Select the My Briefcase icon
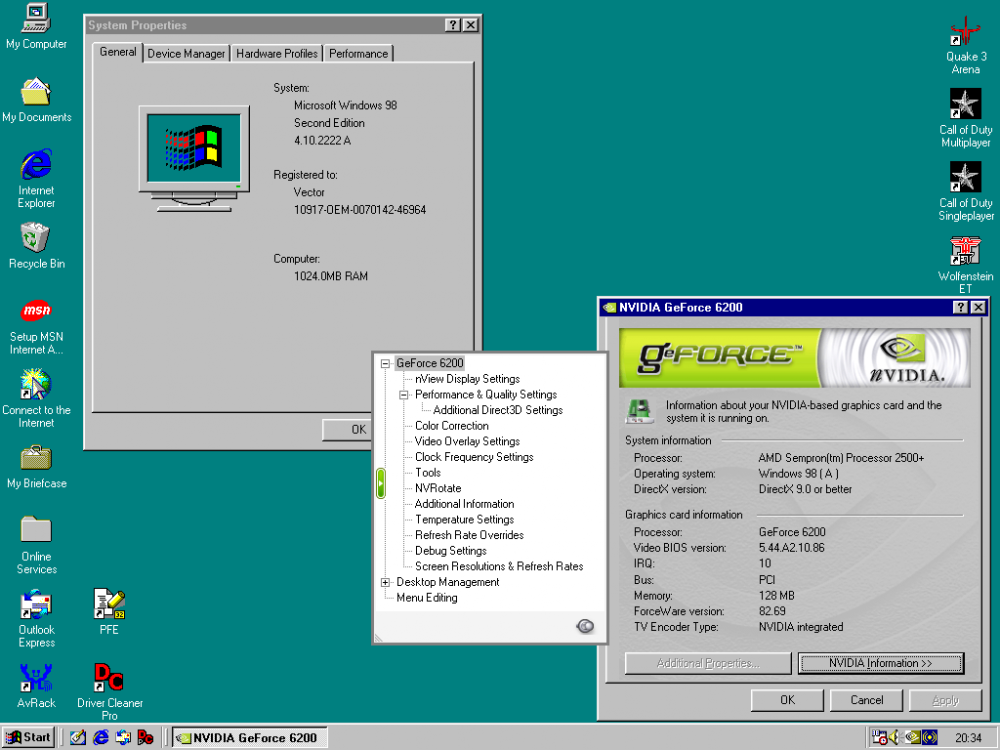This screenshot has width=1000, height=750. [36, 466]
